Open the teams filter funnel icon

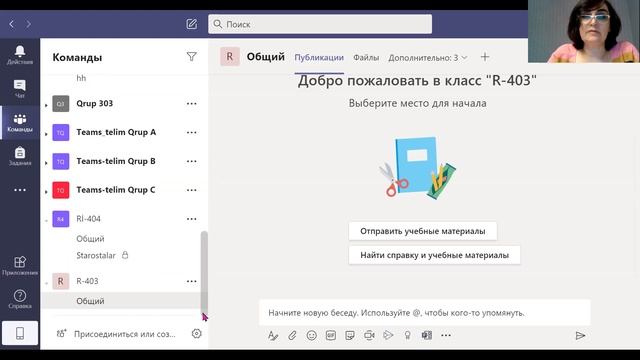click(191, 57)
